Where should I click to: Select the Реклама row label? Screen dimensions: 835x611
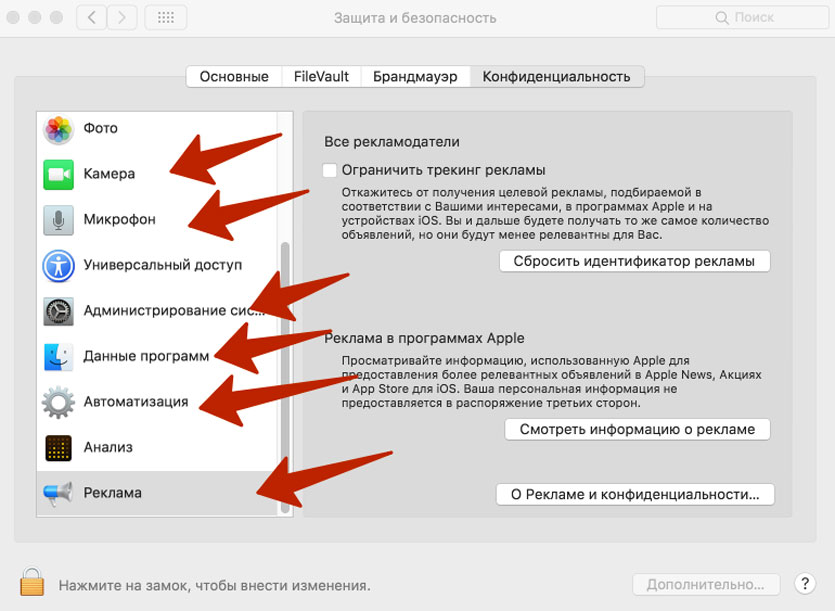pos(112,493)
